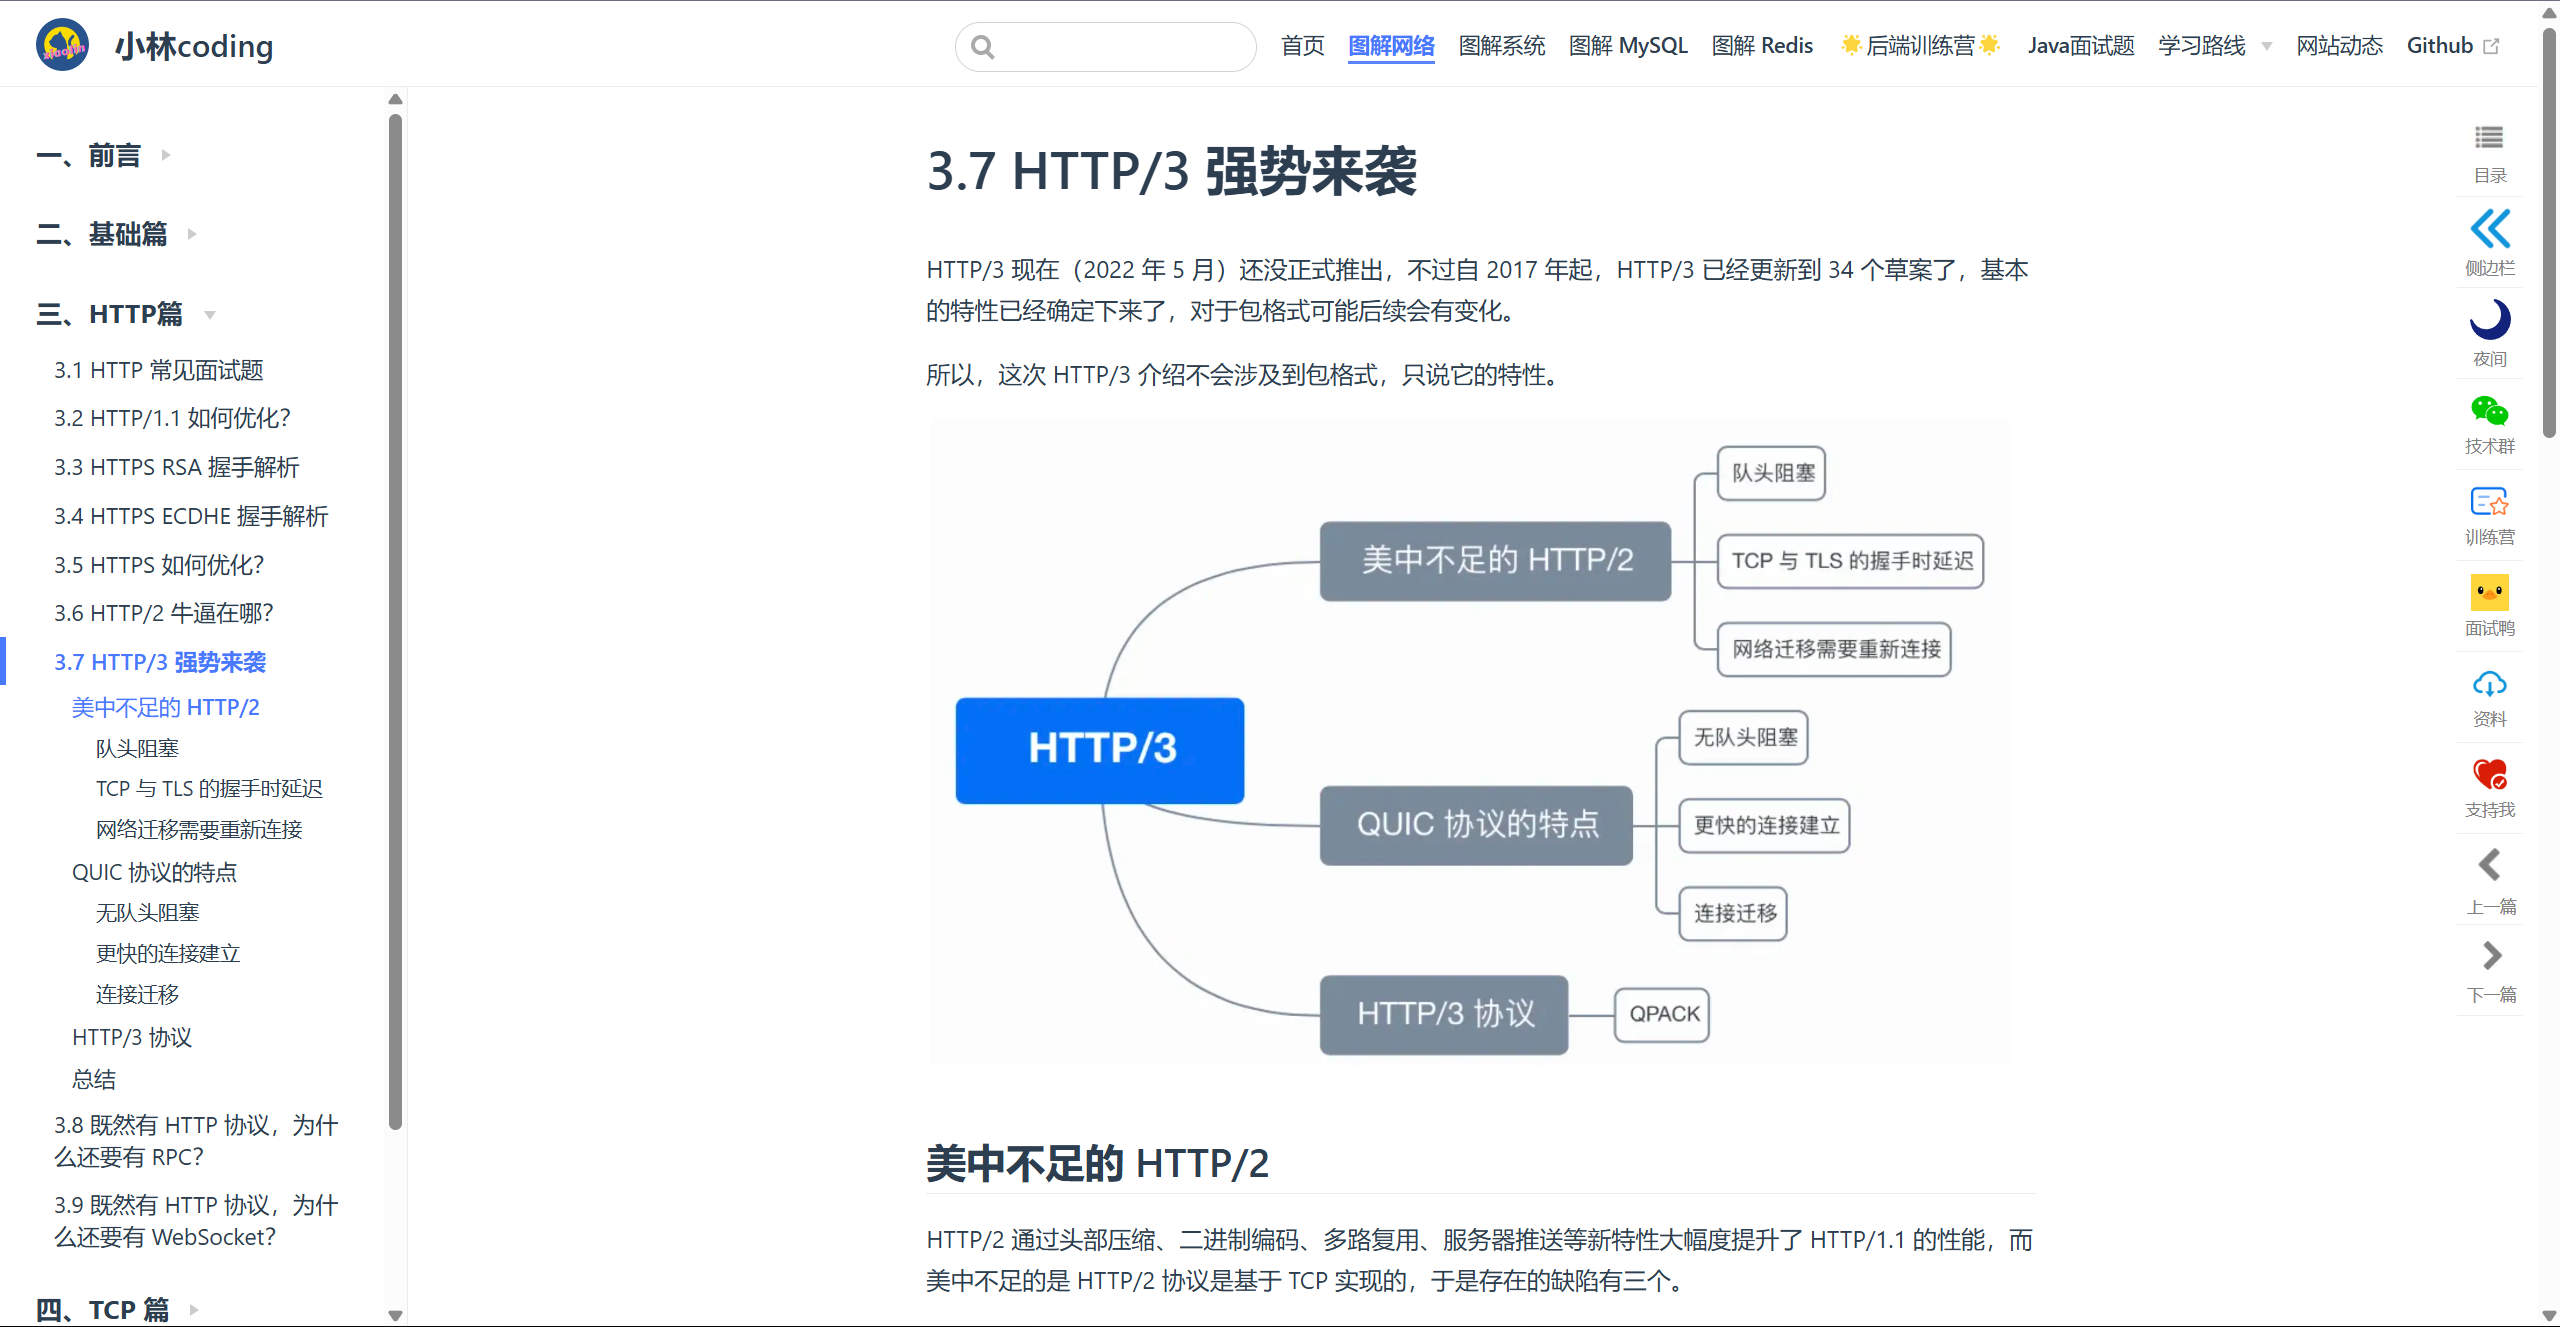Open sidebar link 3.6 HTTP/2 牛逼在哪?
This screenshot has height=1327, width=2560.
pyautogui.click(x=163, y=613)
